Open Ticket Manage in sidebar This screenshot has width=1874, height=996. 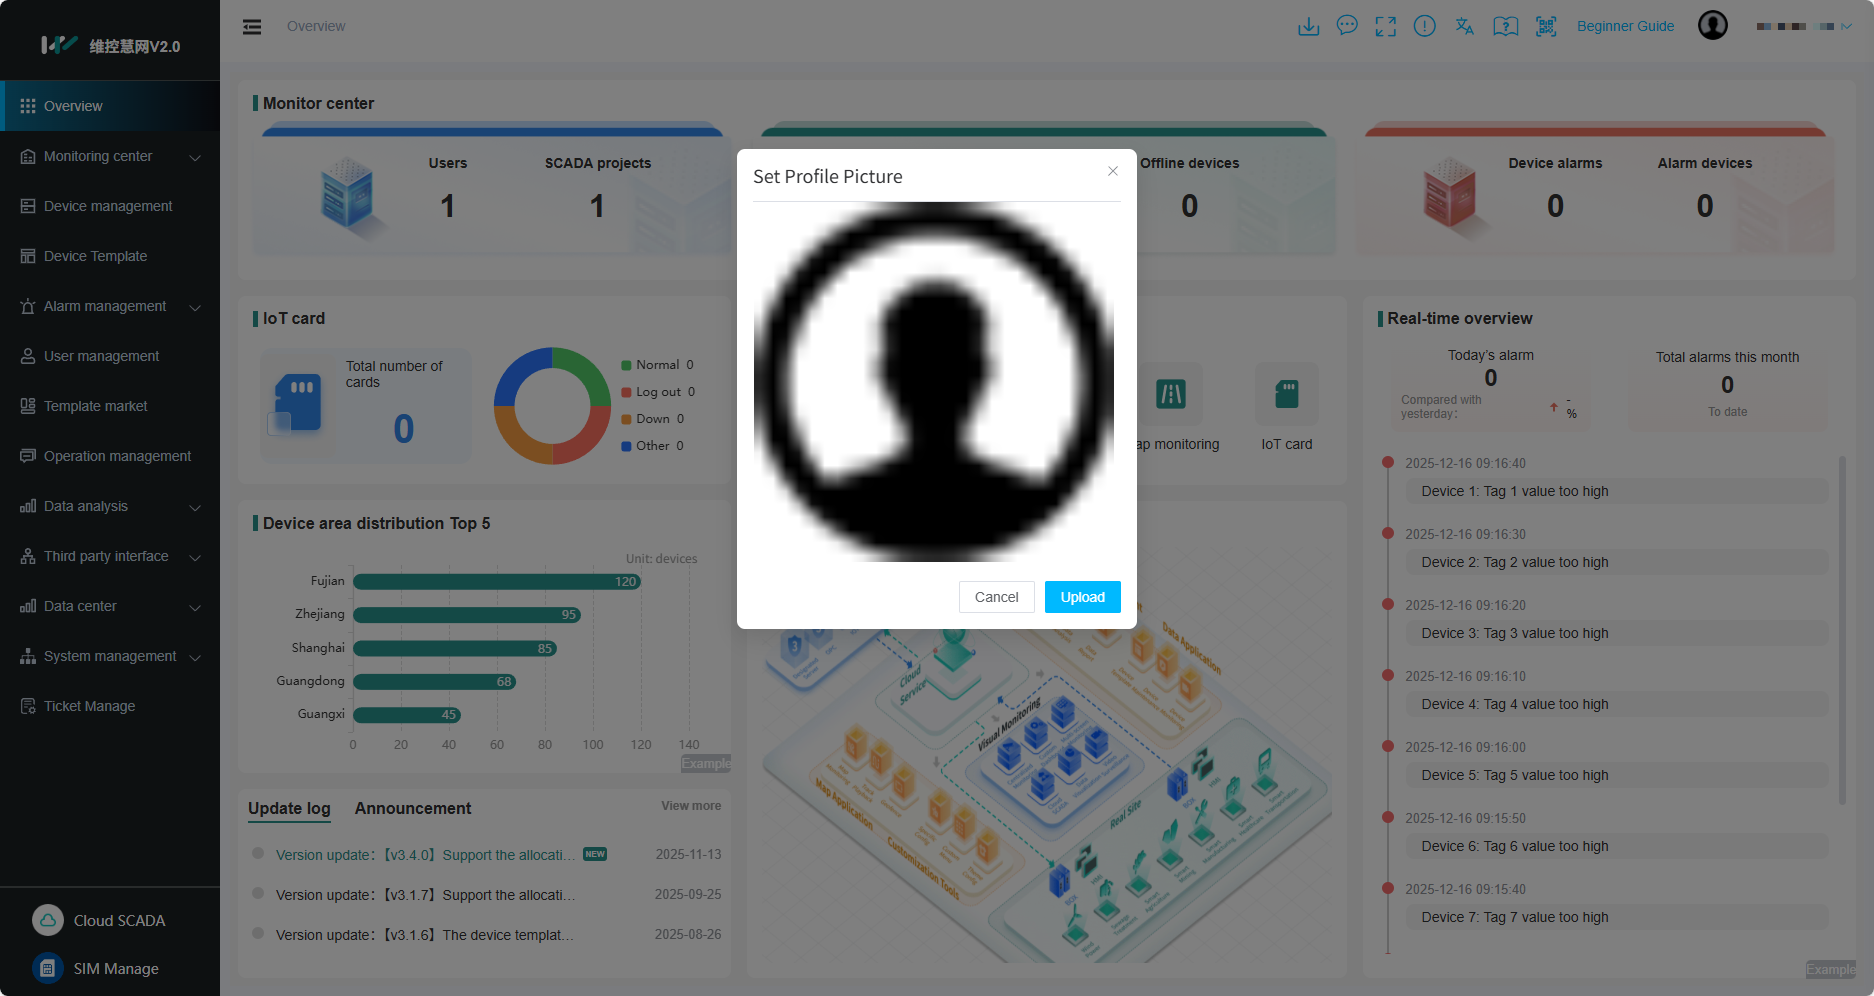tap(110, 706)
